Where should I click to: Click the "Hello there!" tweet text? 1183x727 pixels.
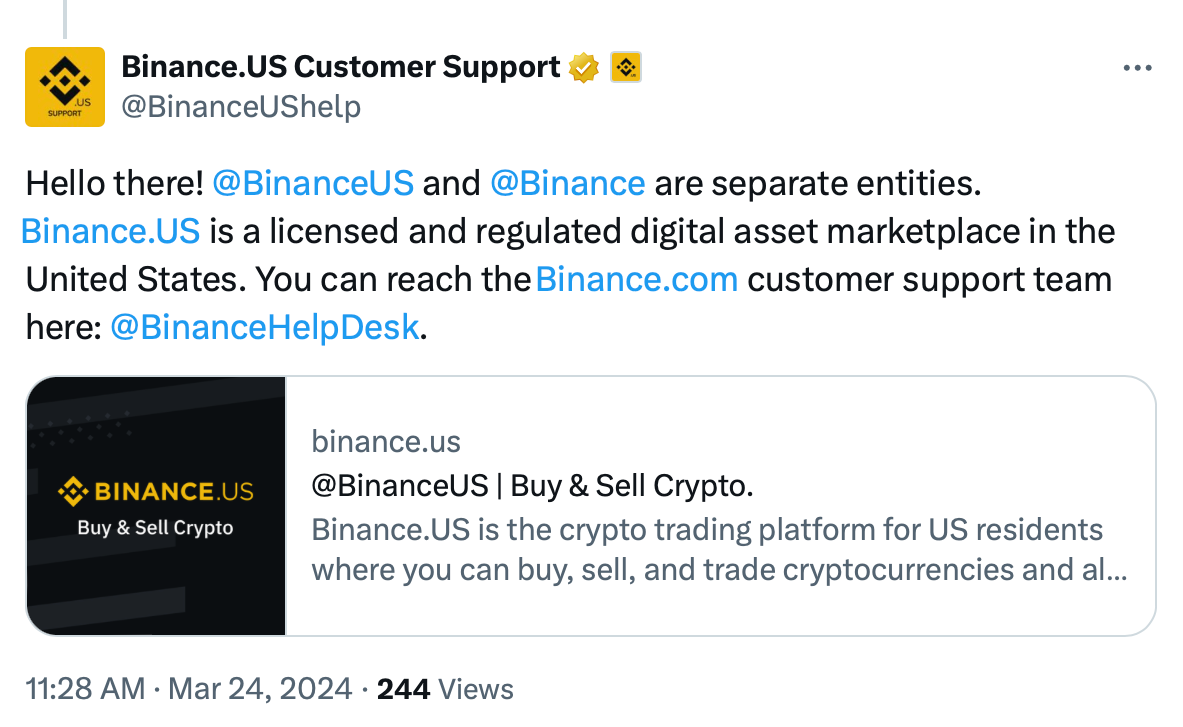coord(115,183)
